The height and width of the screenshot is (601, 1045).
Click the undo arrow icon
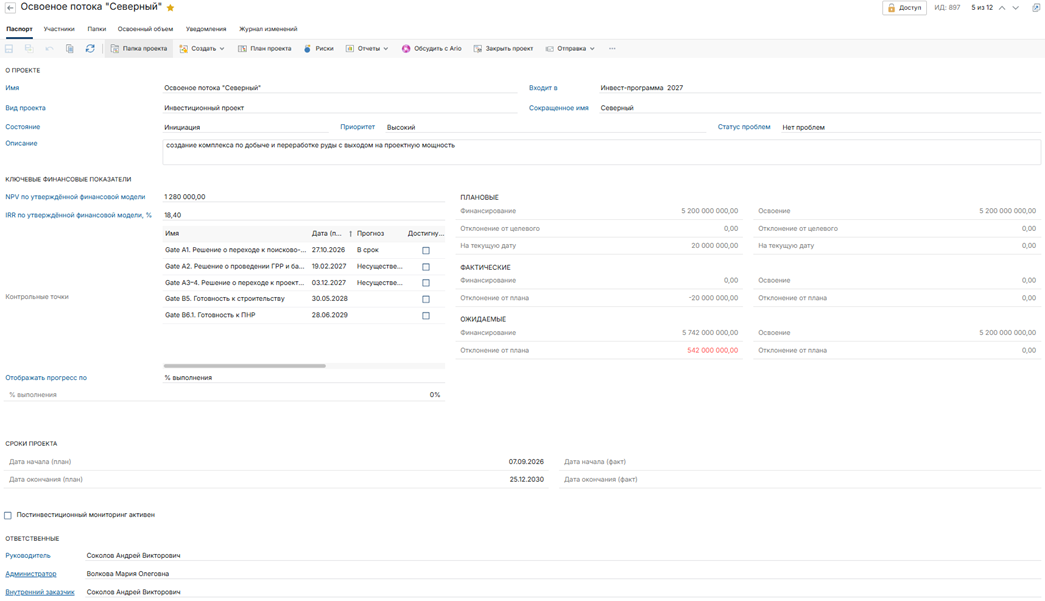49,49
